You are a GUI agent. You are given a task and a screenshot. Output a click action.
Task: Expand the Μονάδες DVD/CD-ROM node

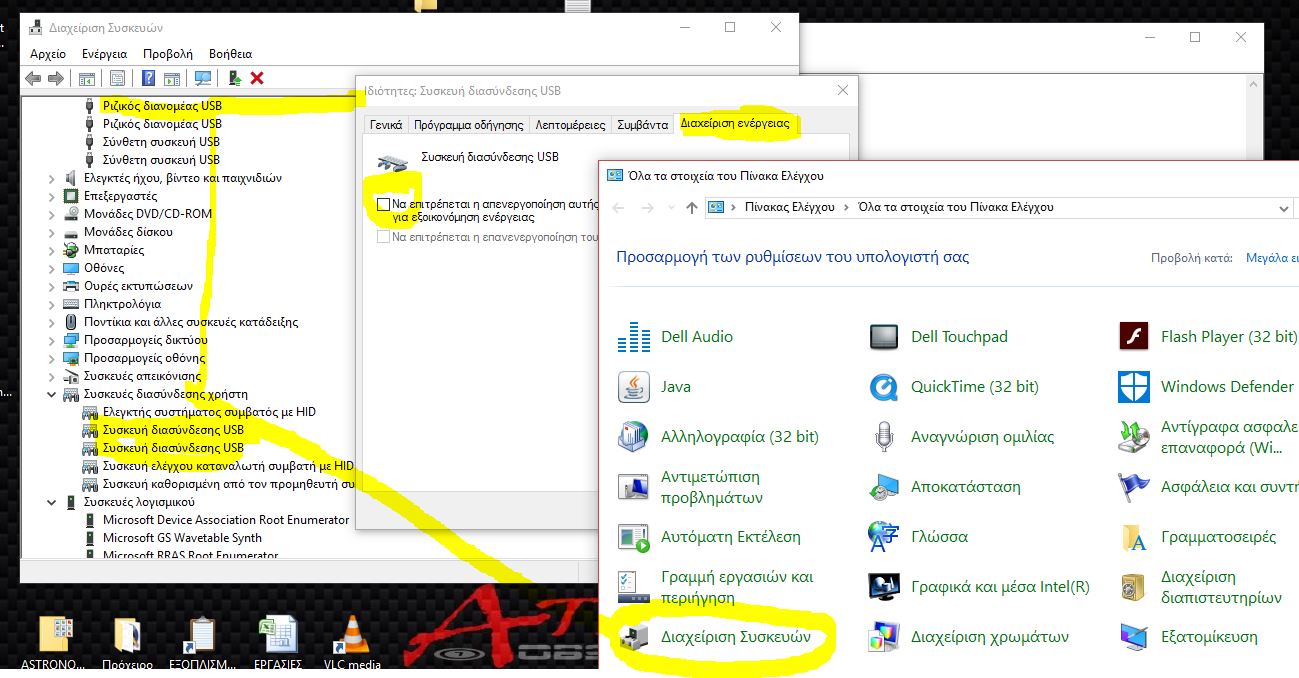[52, 214]
